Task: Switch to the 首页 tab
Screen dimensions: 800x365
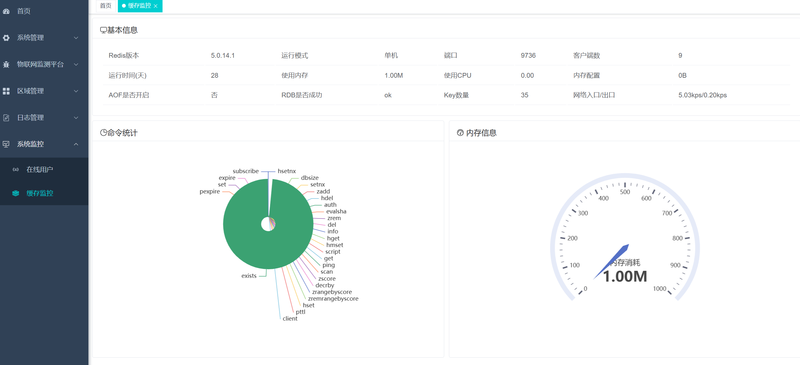Action: click(x=106, y=6)
